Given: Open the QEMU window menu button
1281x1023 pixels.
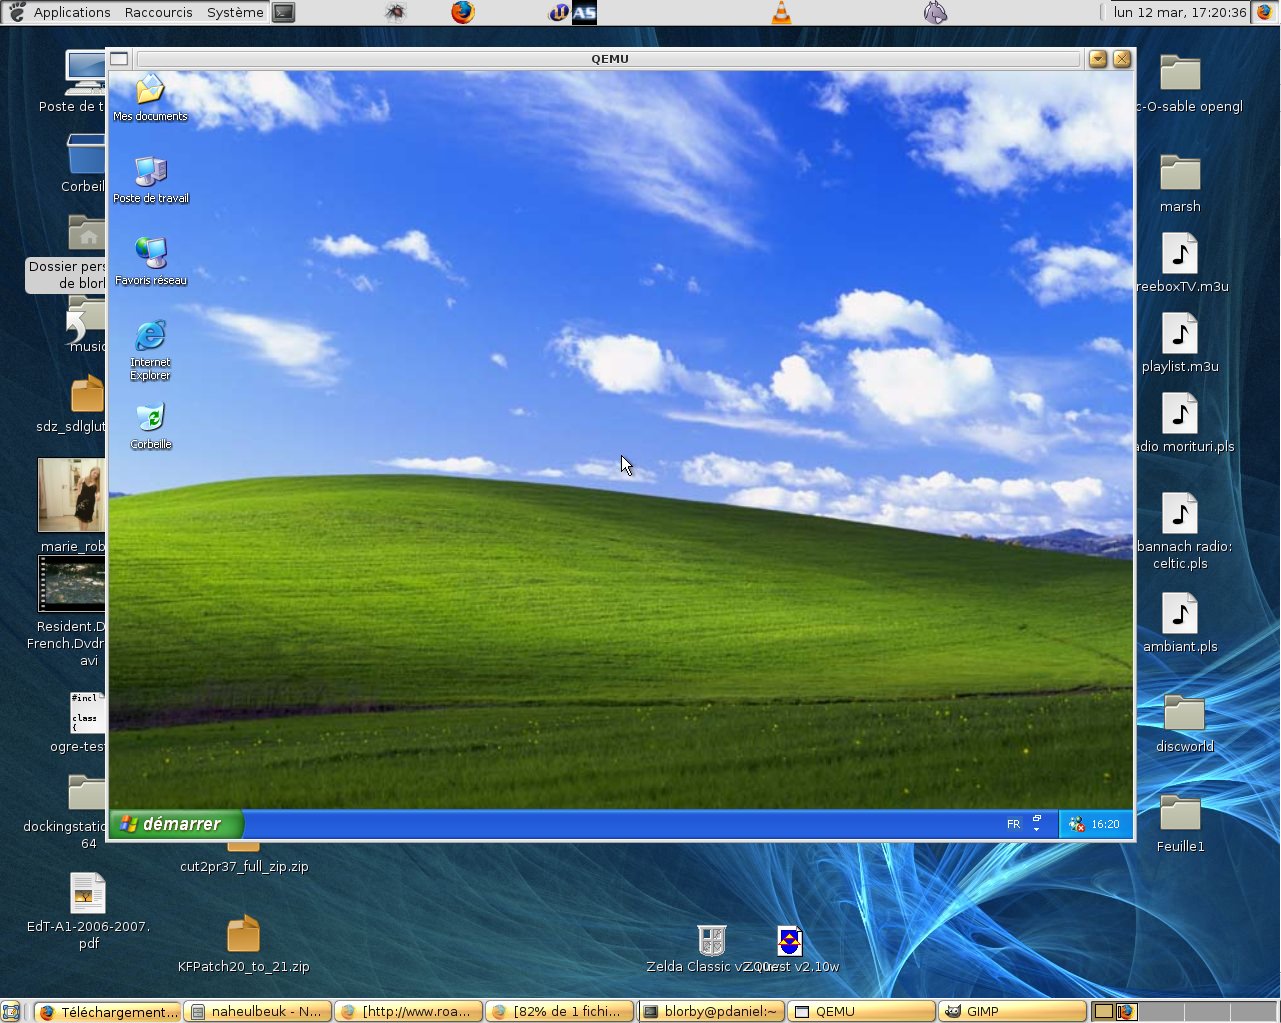Looking at the screenshot, I should 119,59.
